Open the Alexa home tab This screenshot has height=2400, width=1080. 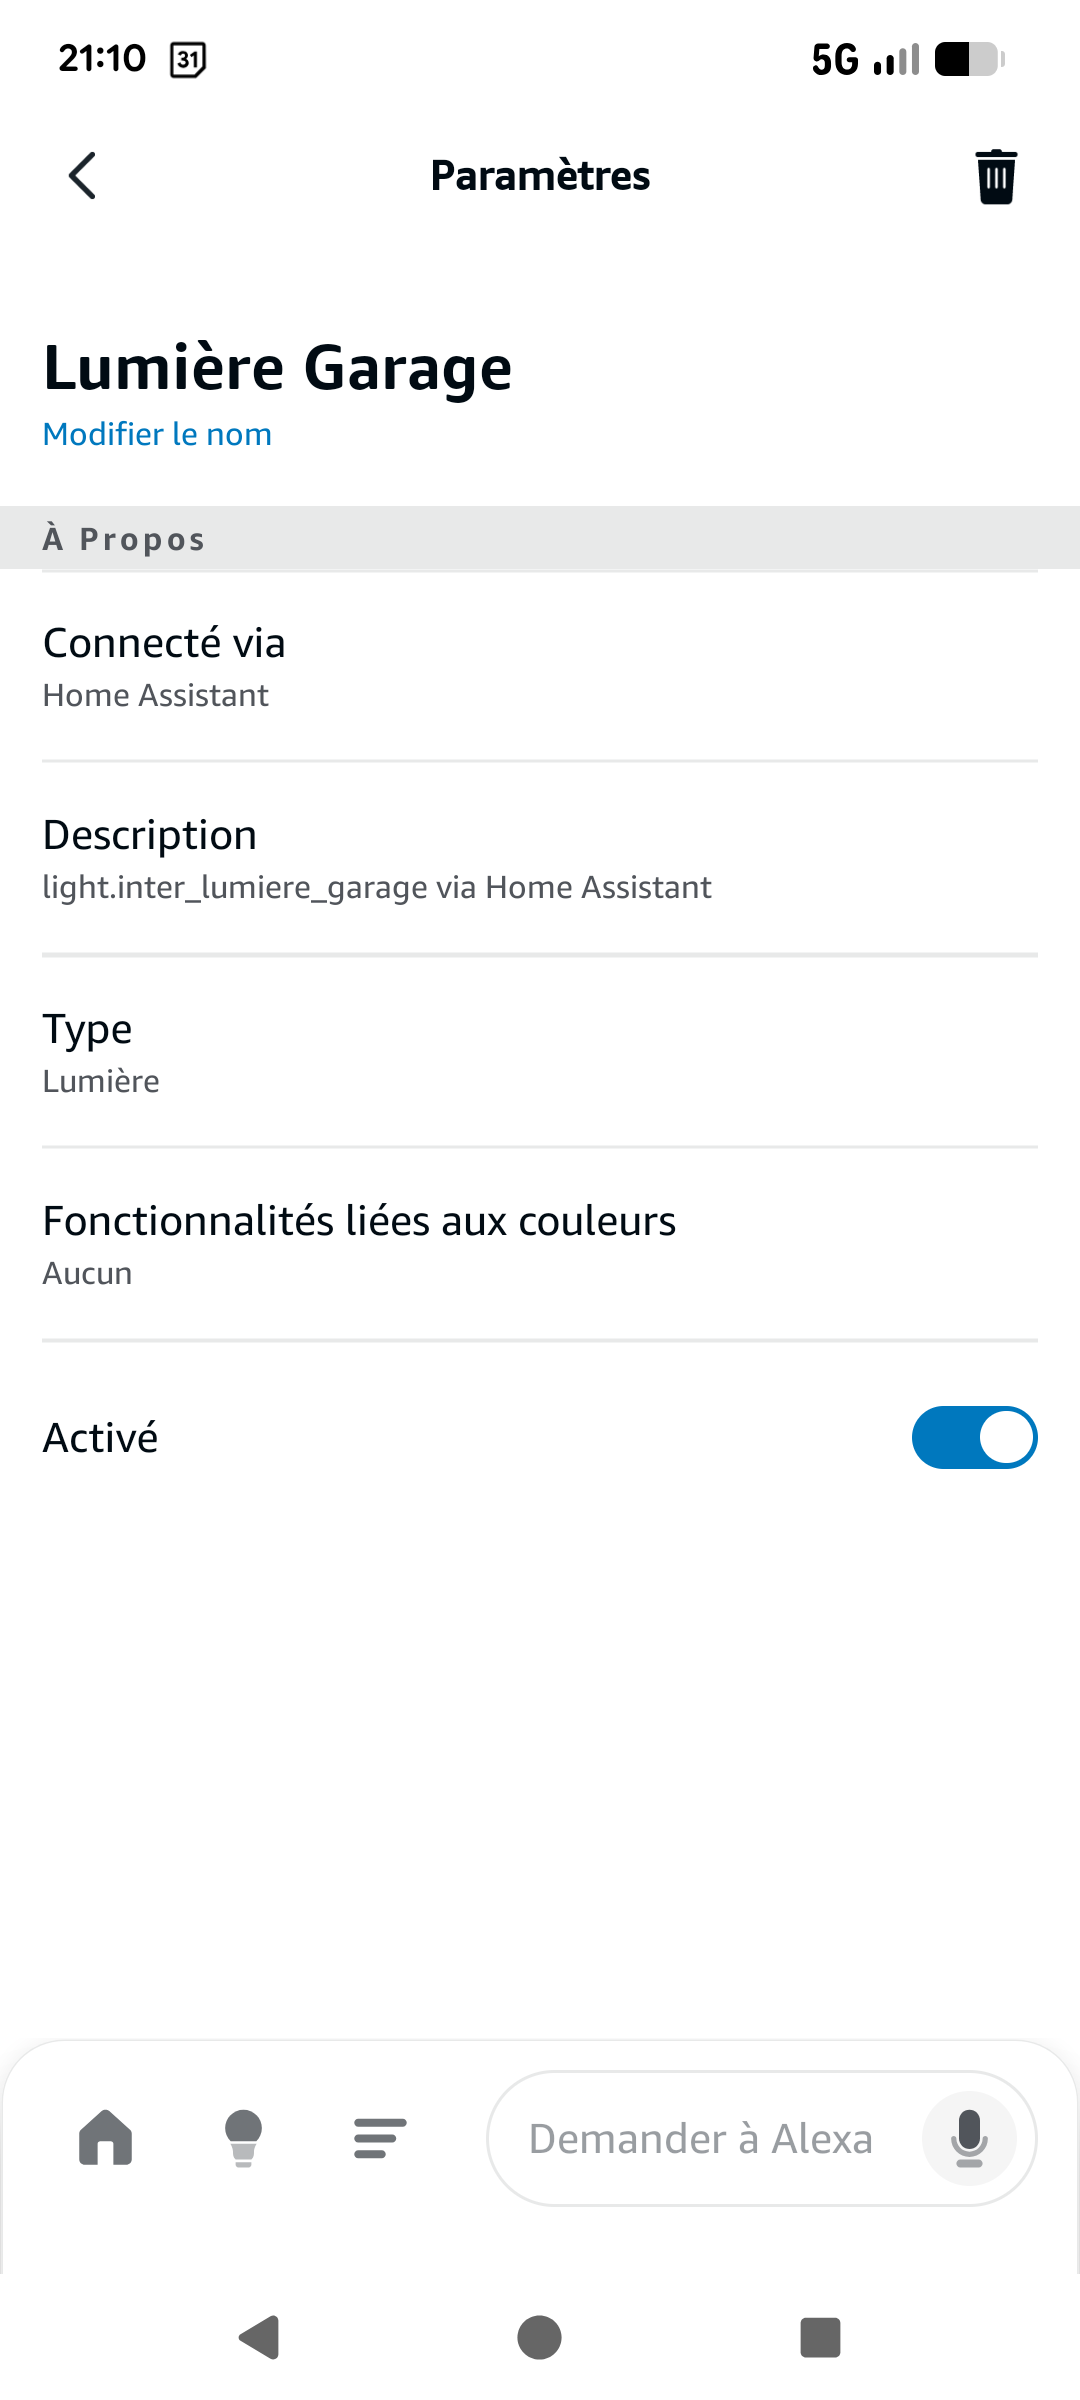tap(106, 2138)
